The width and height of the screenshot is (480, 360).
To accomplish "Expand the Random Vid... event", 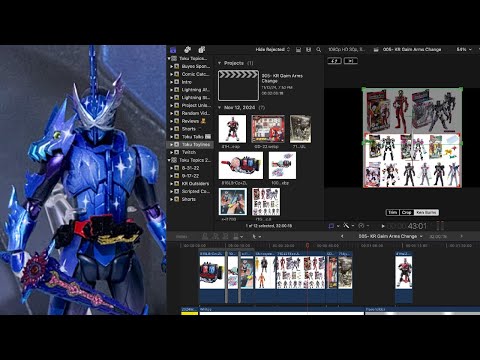I will pyautogui.click(x=172, y=113).
